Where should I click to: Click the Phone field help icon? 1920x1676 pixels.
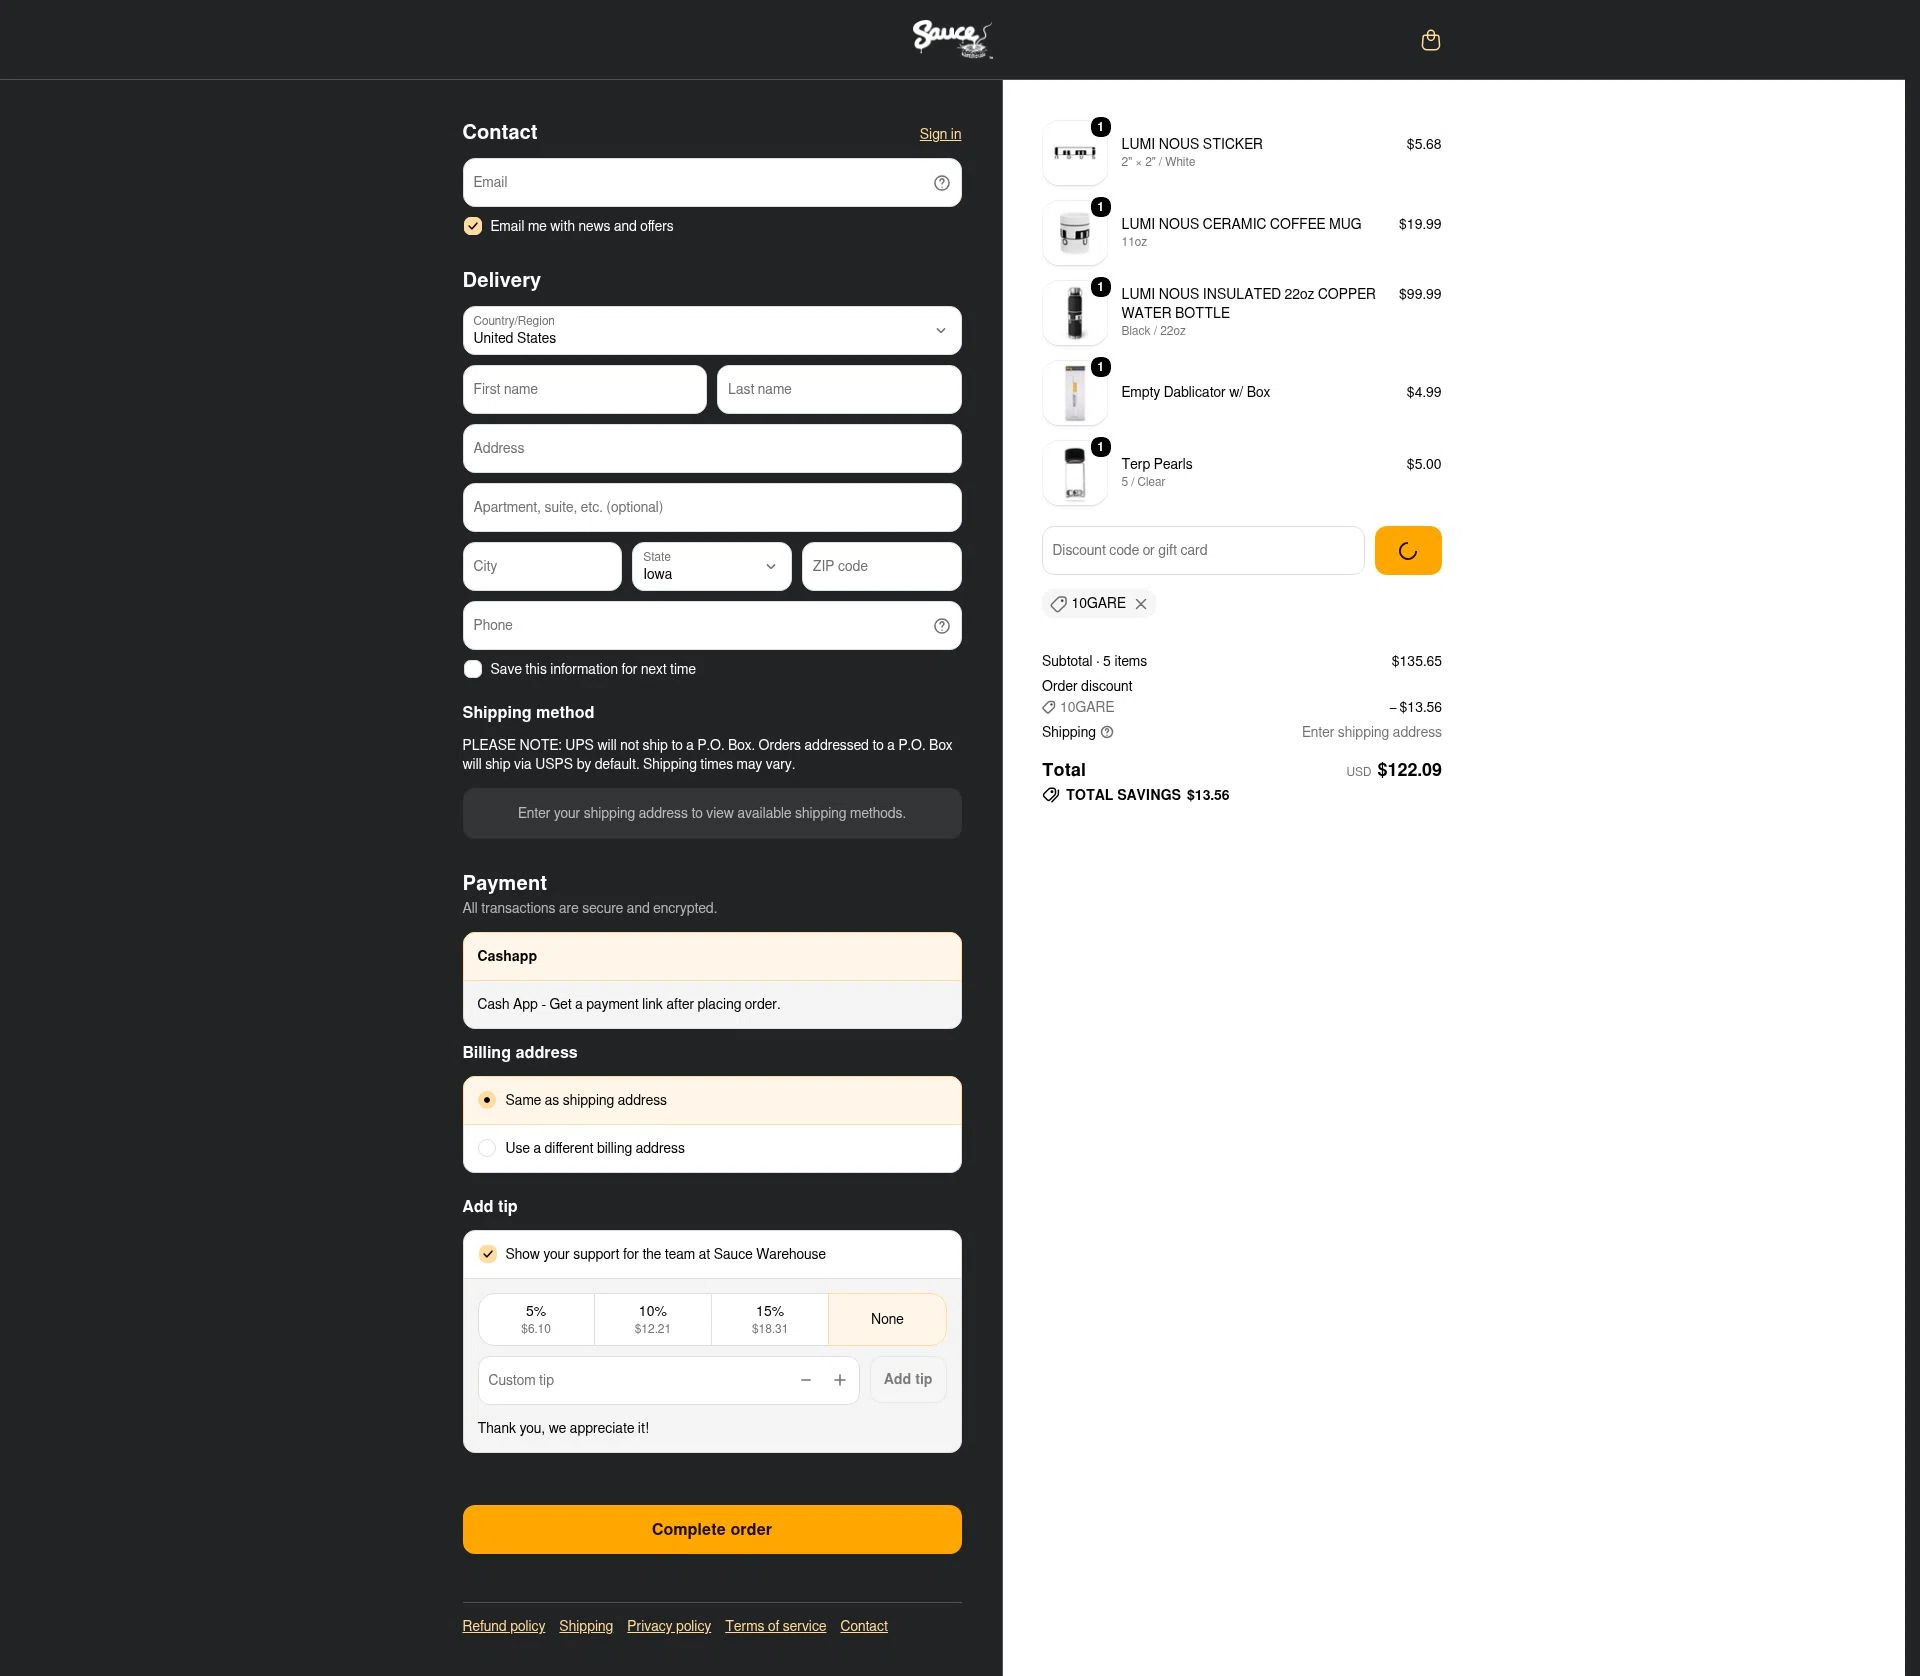click(941, 626)
